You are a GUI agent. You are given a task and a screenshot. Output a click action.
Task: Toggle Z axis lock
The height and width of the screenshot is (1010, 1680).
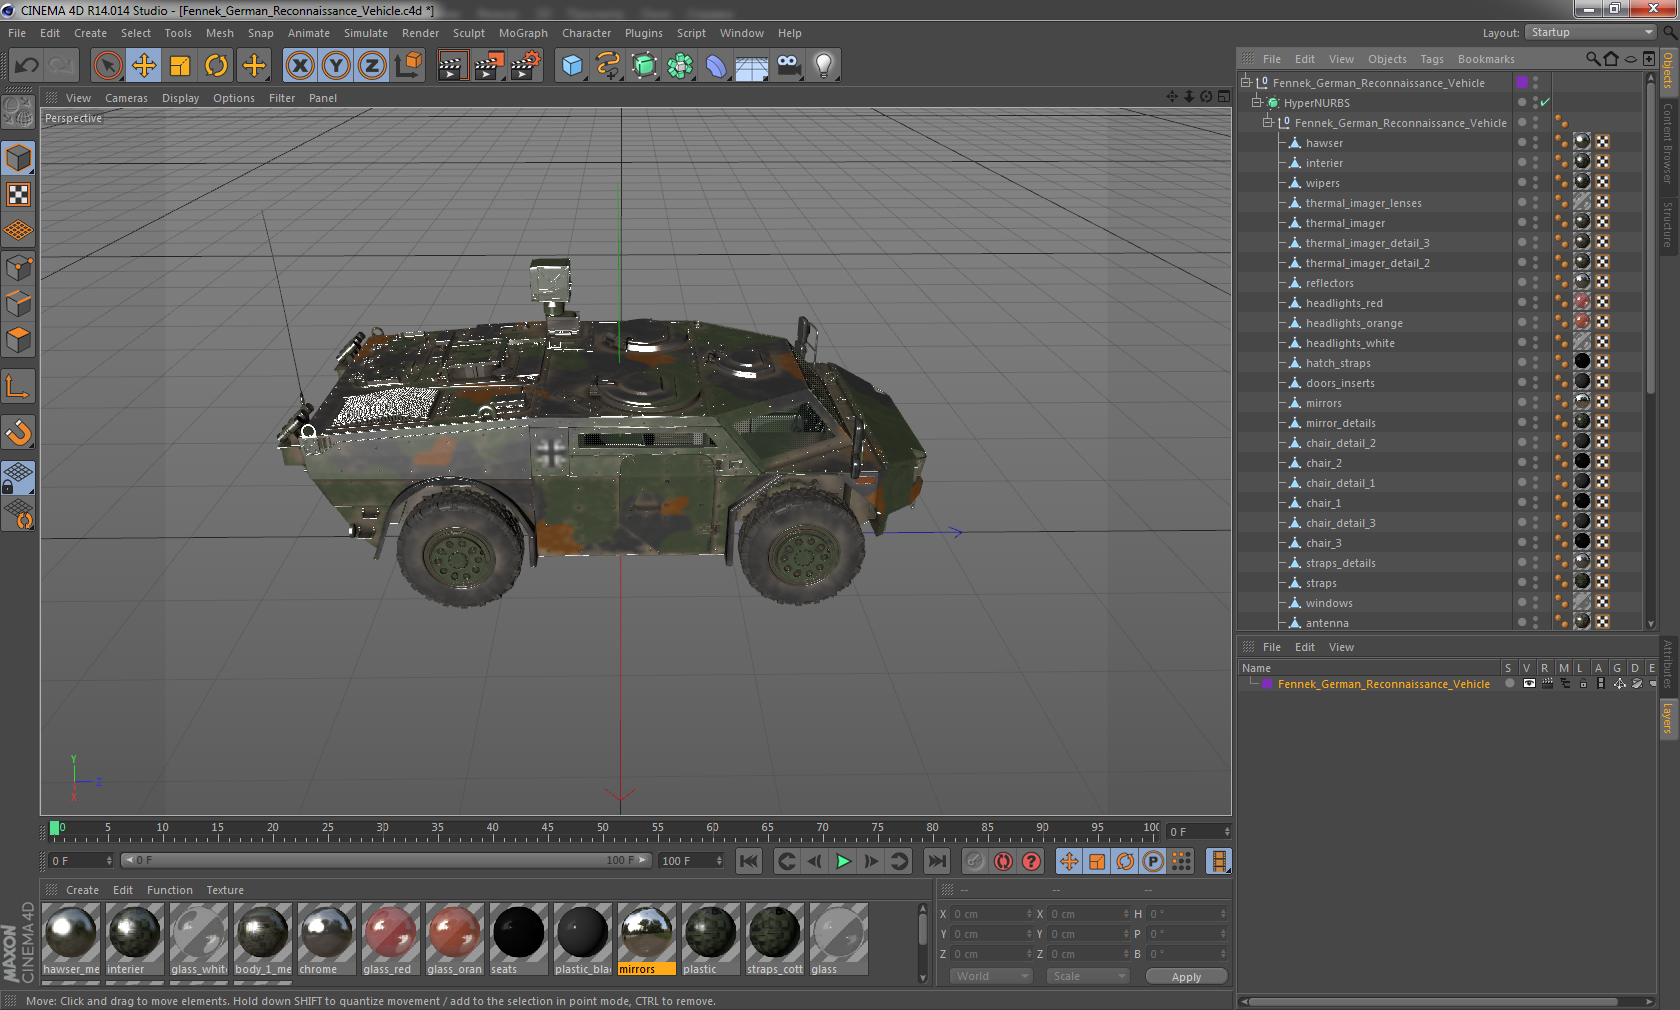[372, 66]
